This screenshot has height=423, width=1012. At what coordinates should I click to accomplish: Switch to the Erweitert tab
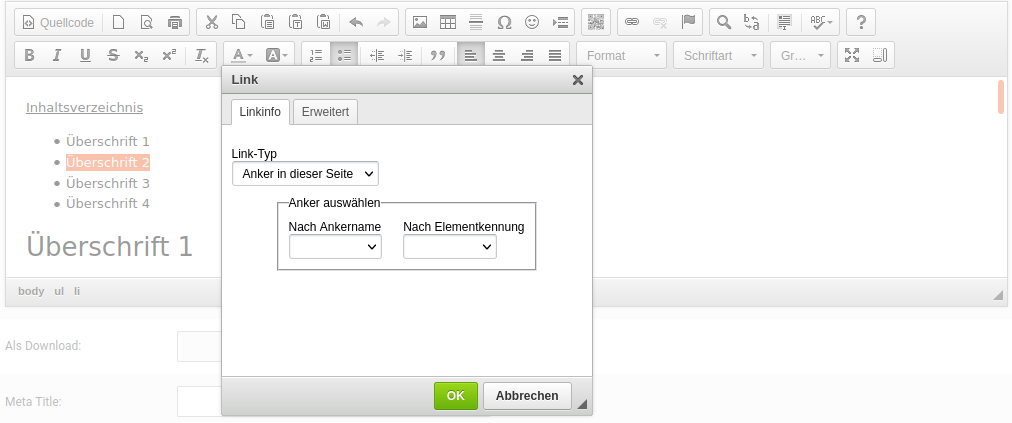[x=325, y=112]
